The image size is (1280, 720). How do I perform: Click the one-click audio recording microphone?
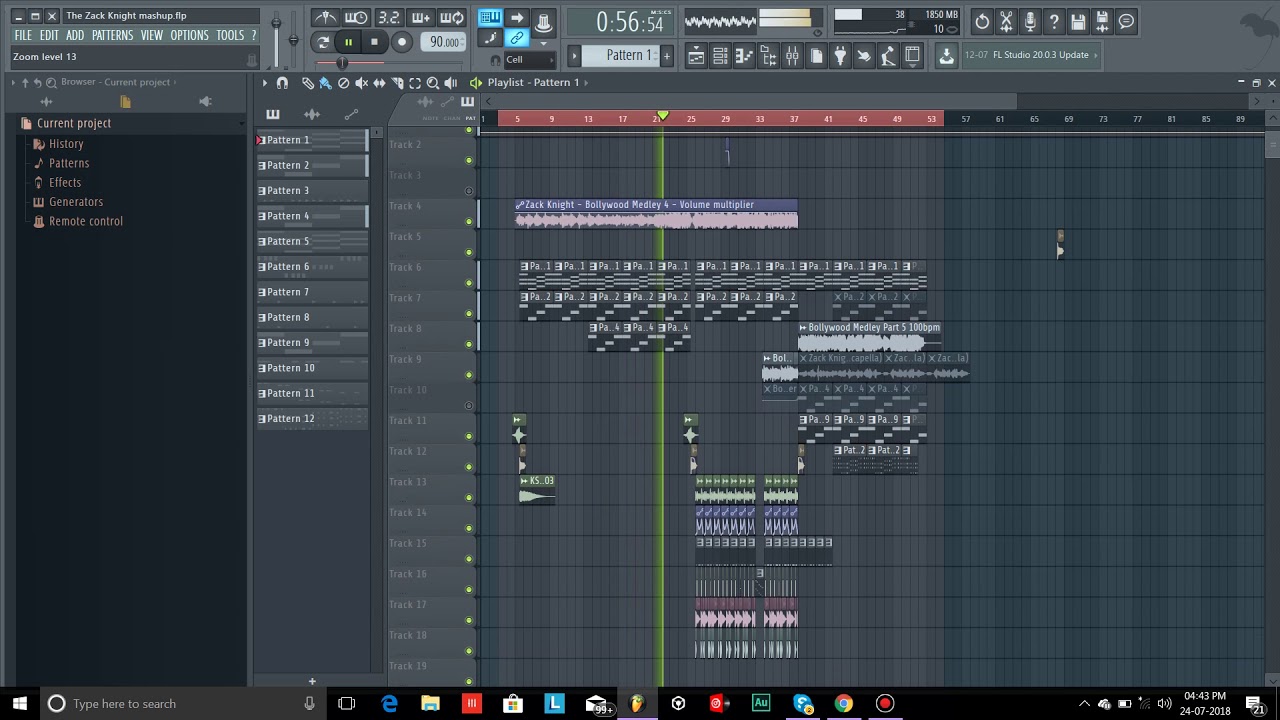[x=1030, y=21]
